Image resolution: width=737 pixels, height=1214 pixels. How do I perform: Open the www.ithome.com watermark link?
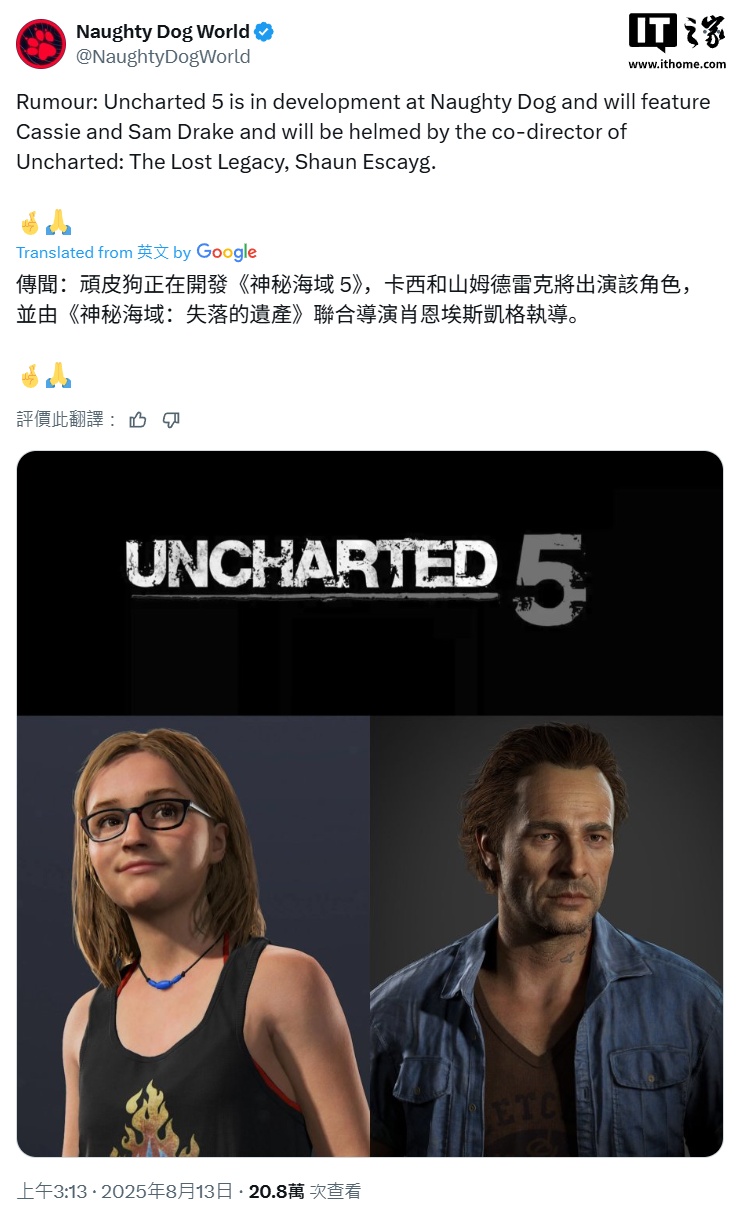coord(677,64)
